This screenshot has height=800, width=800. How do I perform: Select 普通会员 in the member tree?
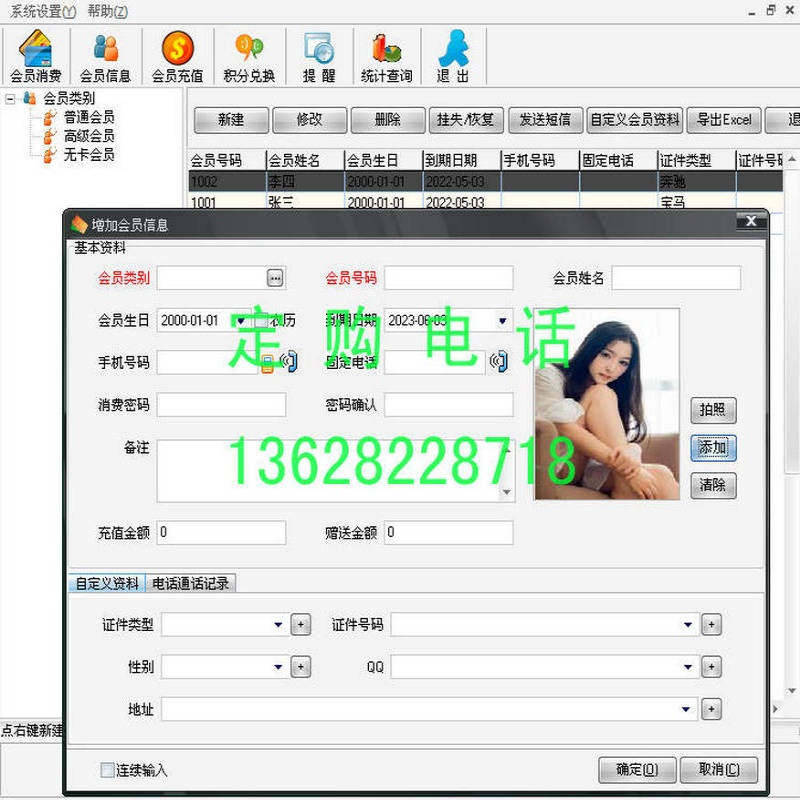(x=88, y=116)
